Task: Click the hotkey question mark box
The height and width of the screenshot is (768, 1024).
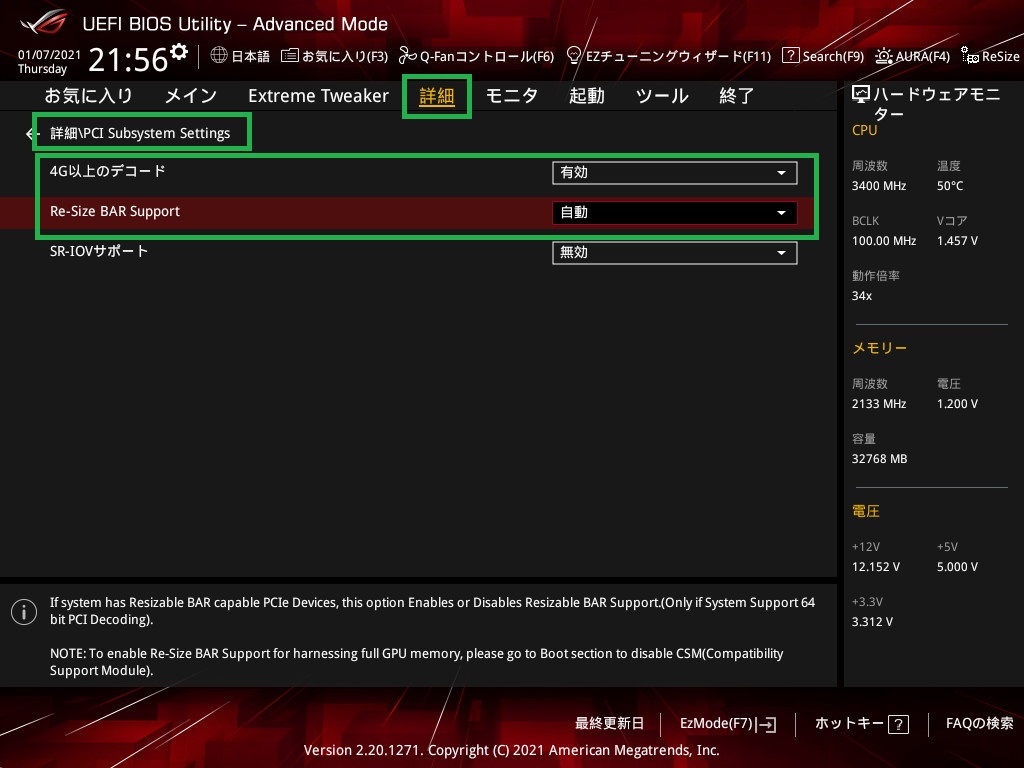Action: (899, 724)
